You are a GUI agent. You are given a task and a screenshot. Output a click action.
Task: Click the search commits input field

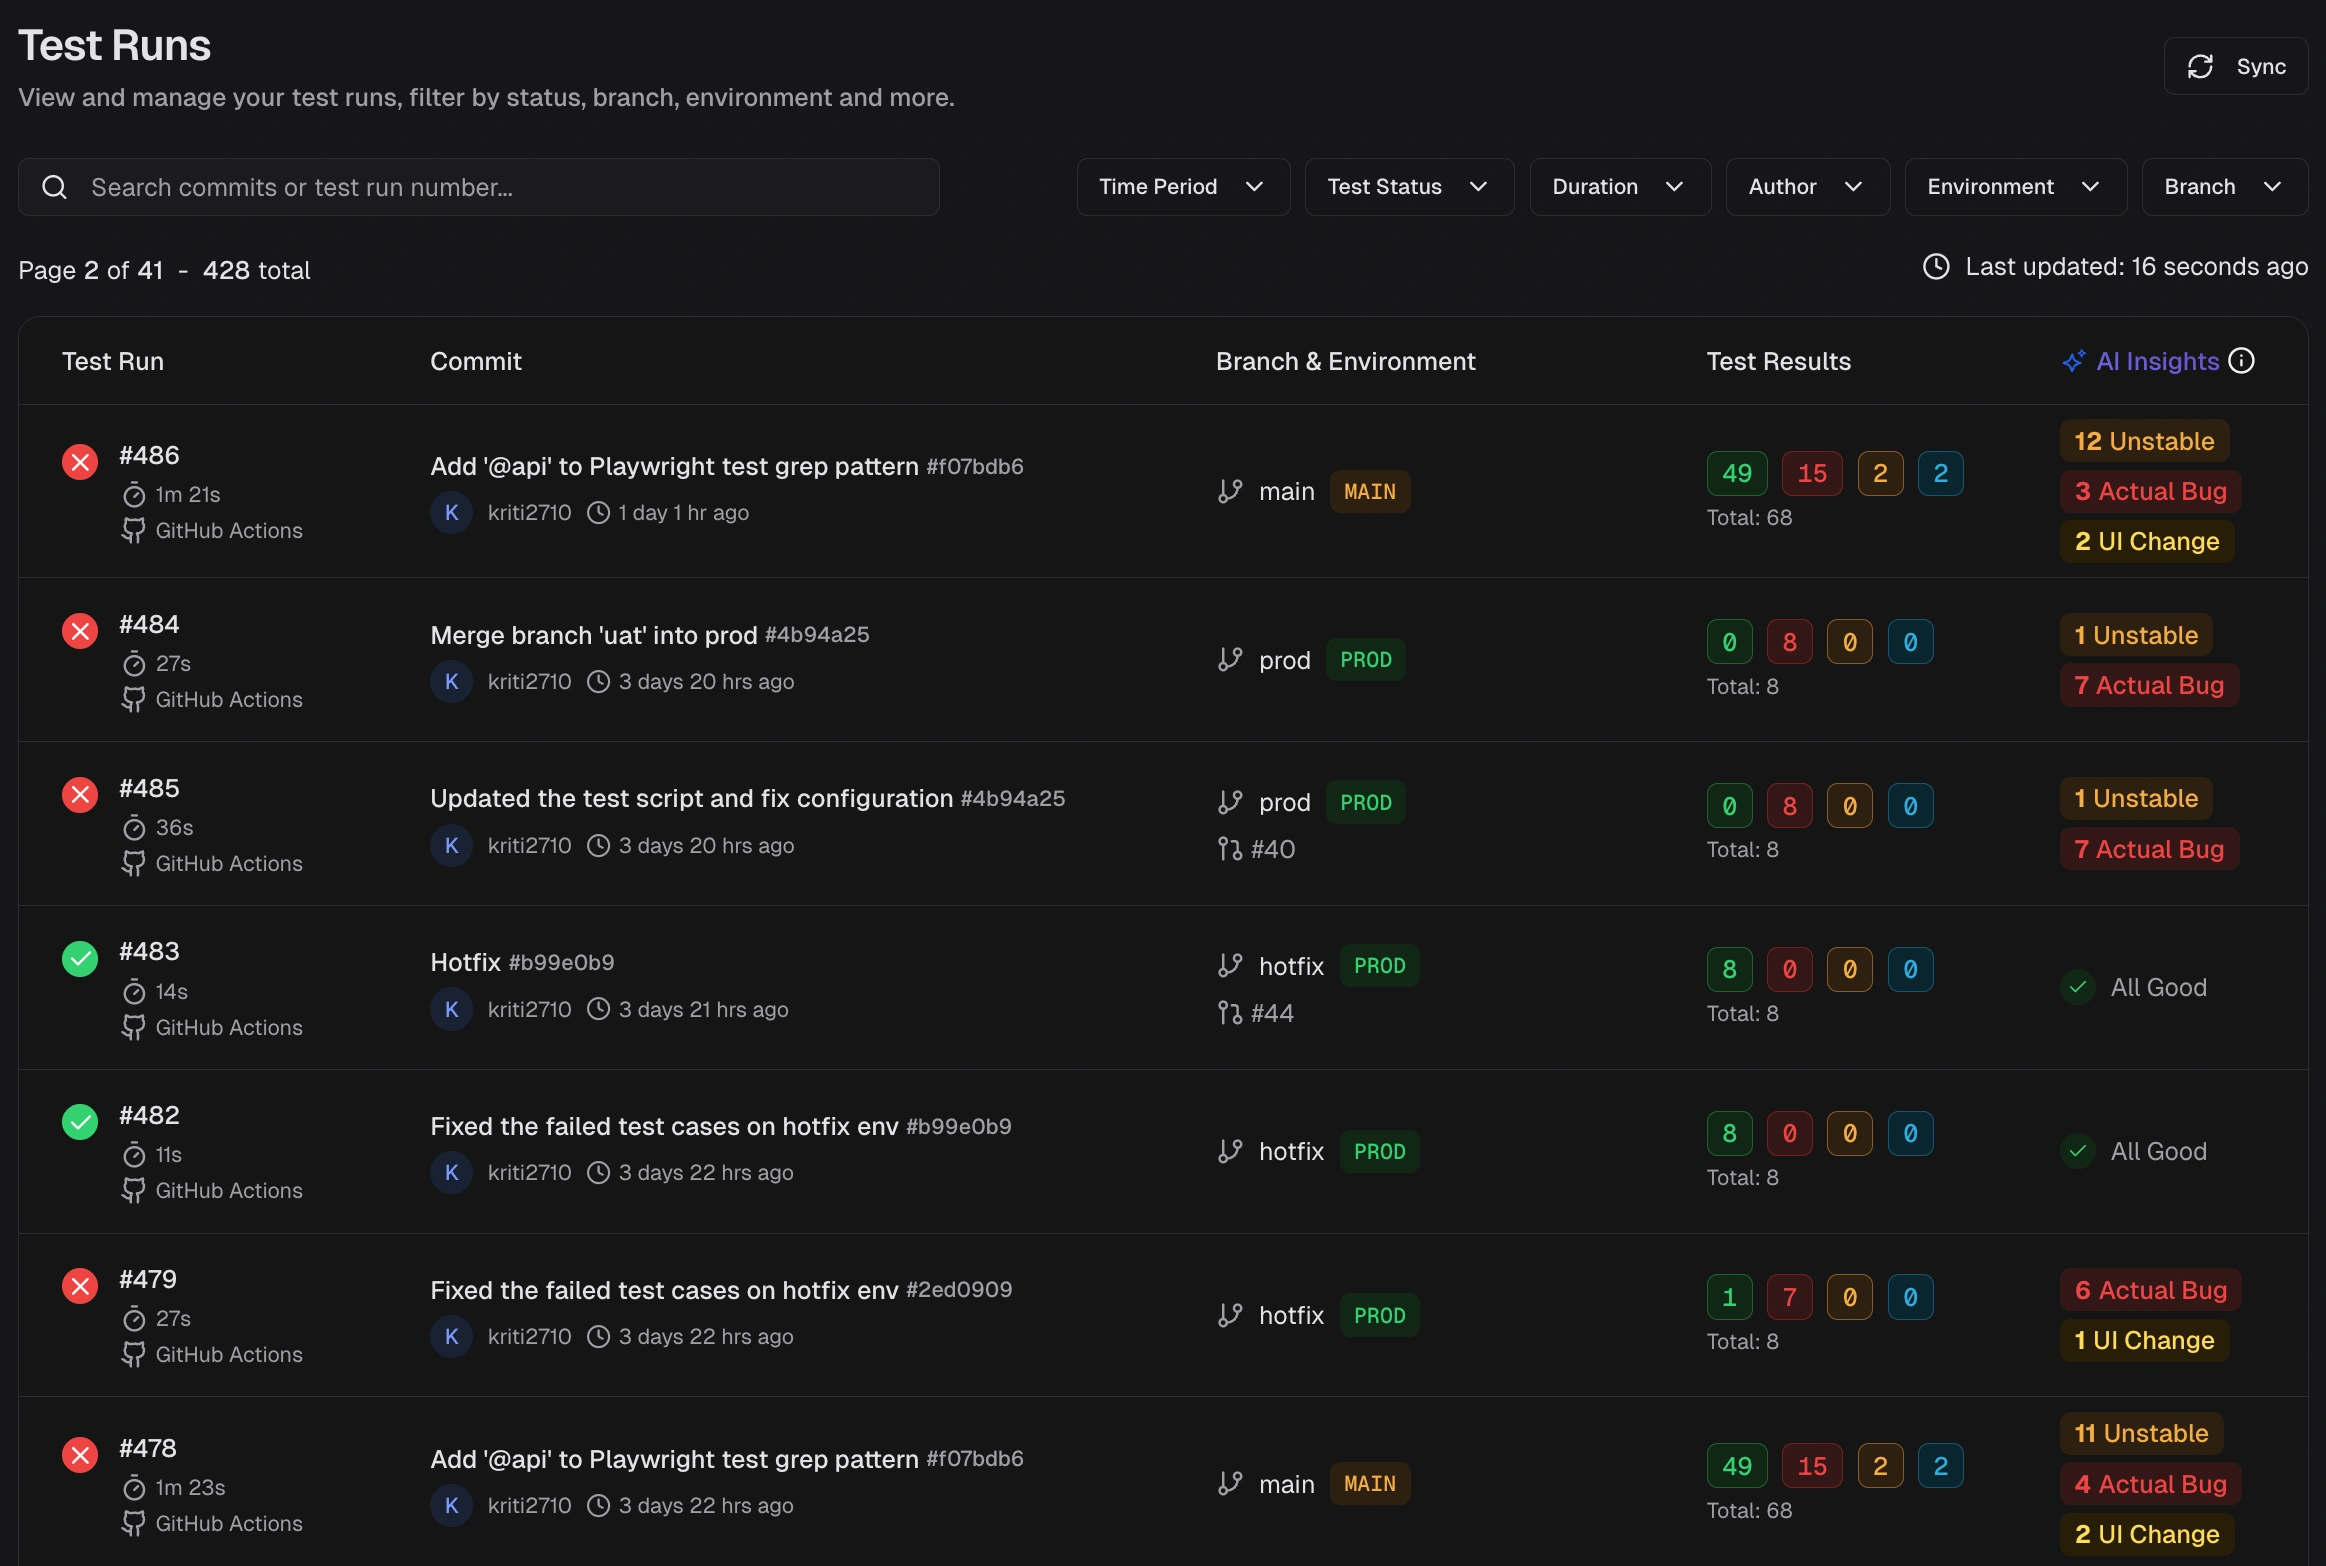[x=480, y=187]
